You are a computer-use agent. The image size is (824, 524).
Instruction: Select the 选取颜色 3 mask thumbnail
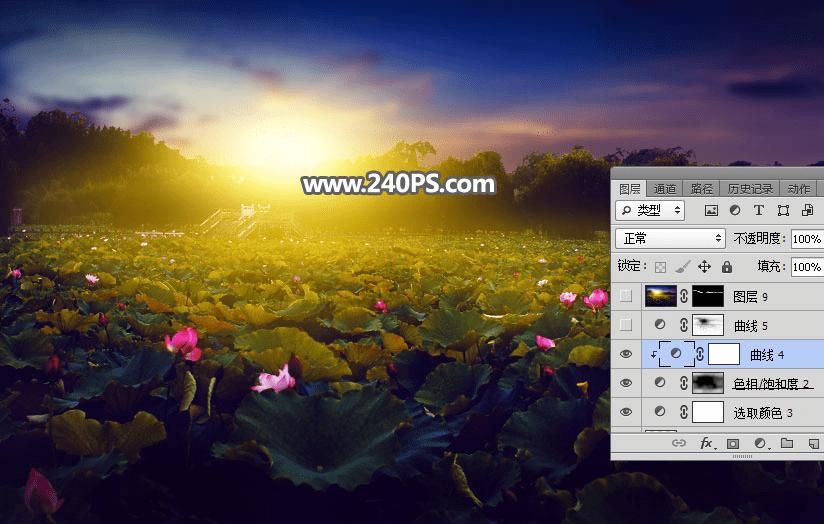(x=708, y=412)
